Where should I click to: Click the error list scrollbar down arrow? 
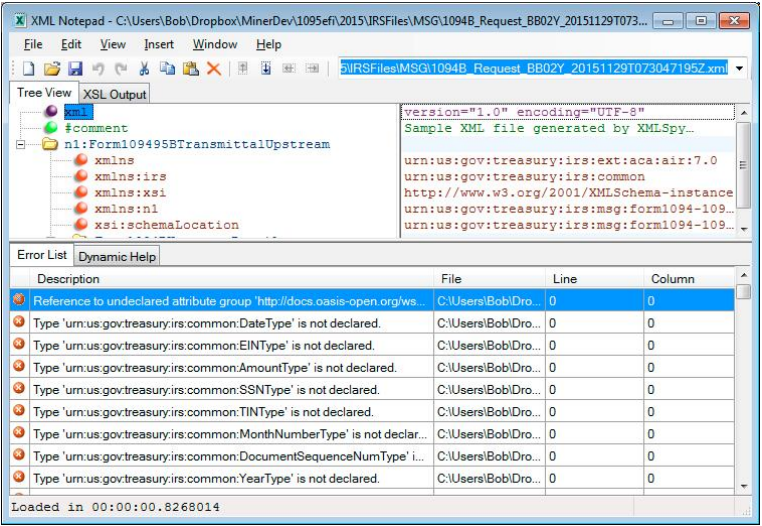click(x=744, y=486)
